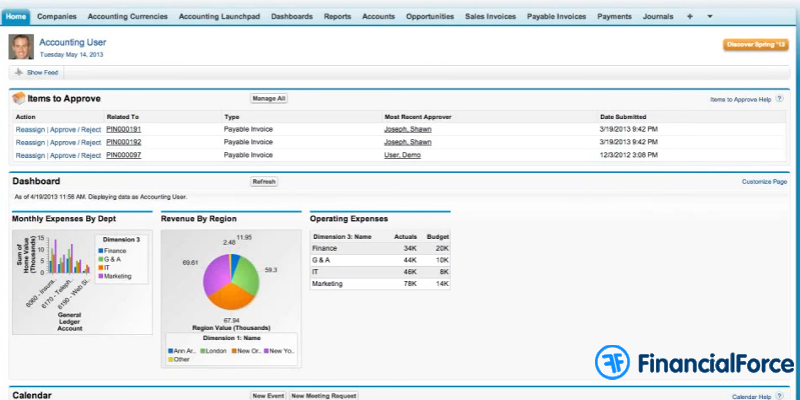Open payable invoice PIN000191 link
The height and width of the screenshot is (400, 800).
click(124, 129)
